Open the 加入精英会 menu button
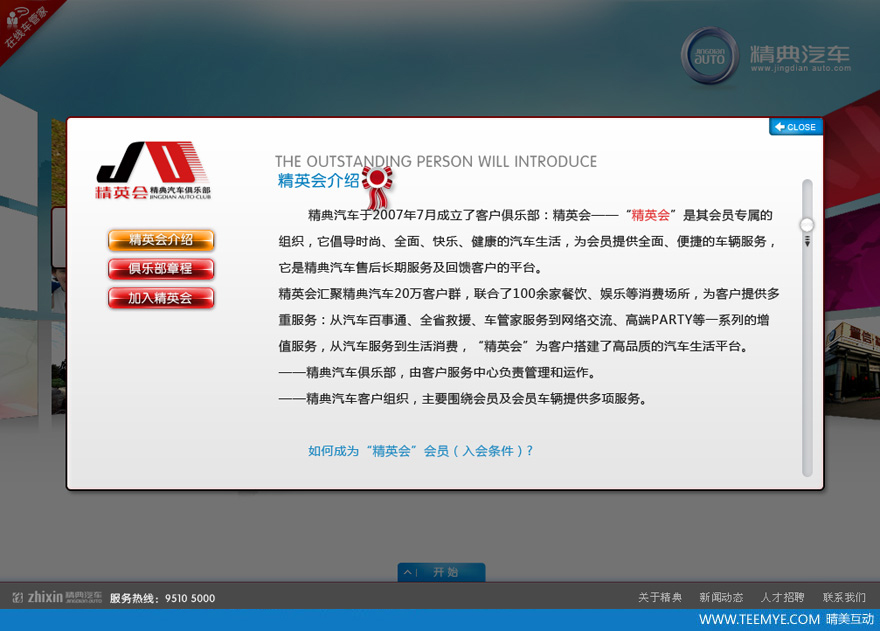 click(161, 298)
